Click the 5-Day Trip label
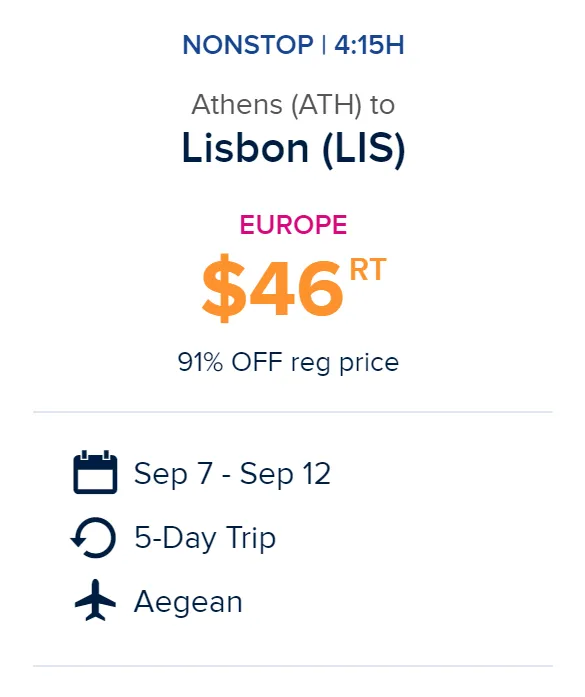This screenshot has height=697, width=585. click(x=205, y=537)
